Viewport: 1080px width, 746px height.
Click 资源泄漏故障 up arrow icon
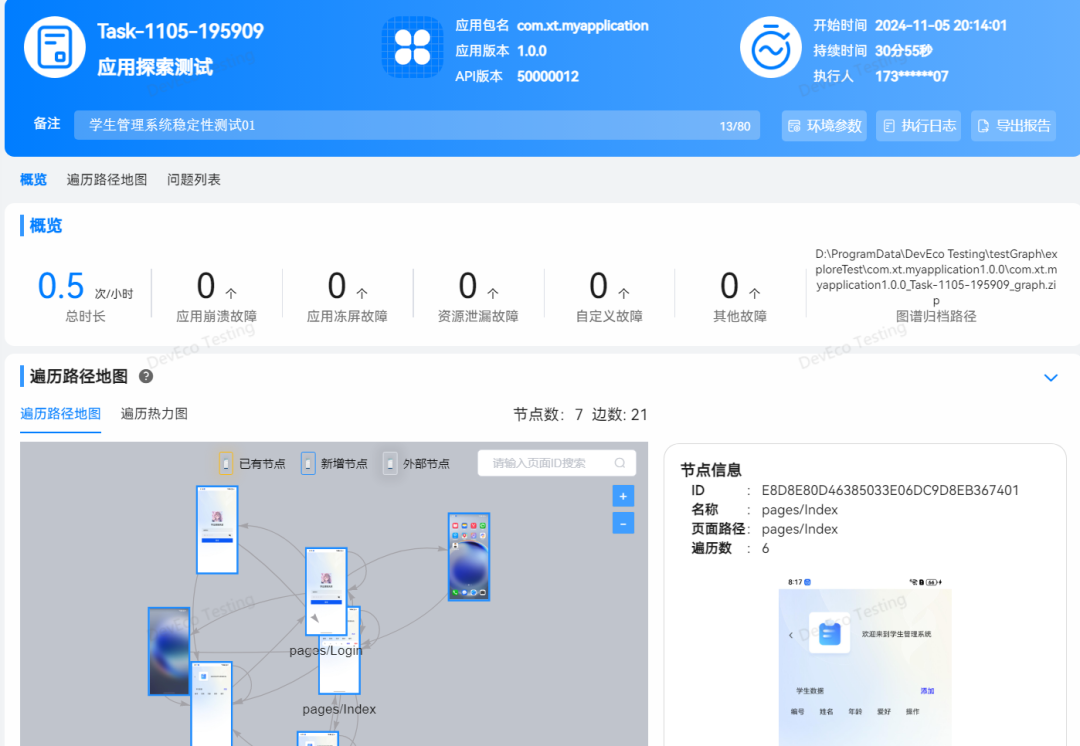[493, 293]
